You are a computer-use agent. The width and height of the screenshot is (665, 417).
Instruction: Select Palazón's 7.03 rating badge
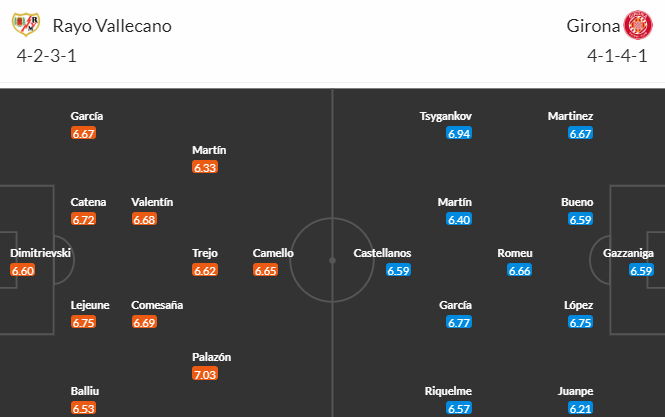205,374
